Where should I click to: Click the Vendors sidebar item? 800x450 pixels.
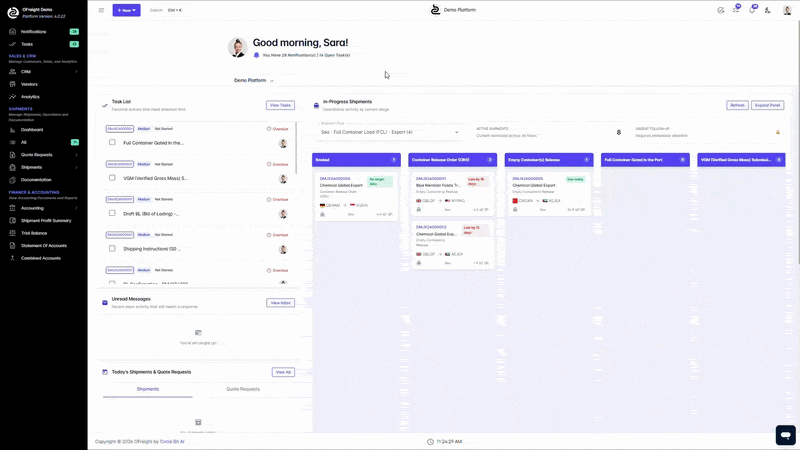coord(29,84)
